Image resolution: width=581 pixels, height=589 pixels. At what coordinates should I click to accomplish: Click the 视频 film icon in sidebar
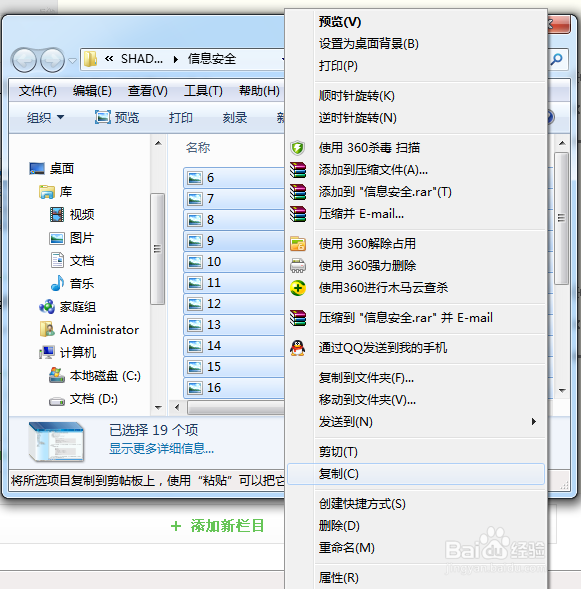pos(57,214)
